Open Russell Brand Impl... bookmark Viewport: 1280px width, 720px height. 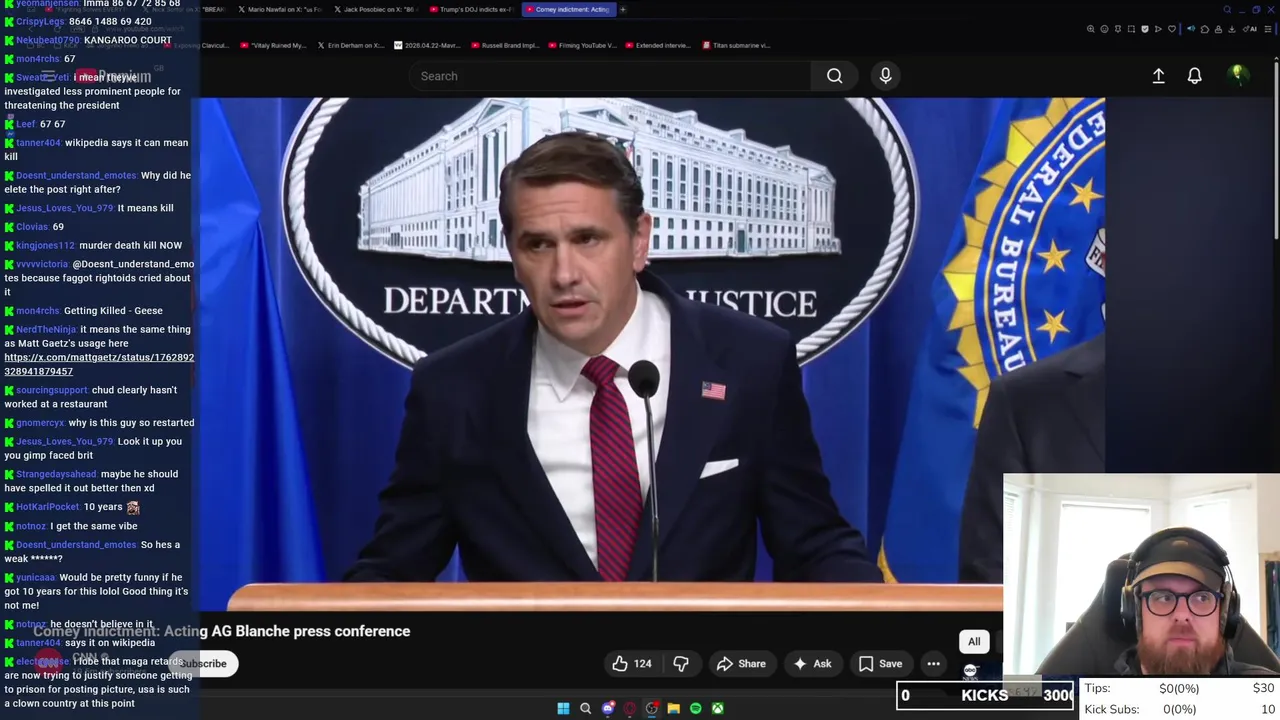505,45
